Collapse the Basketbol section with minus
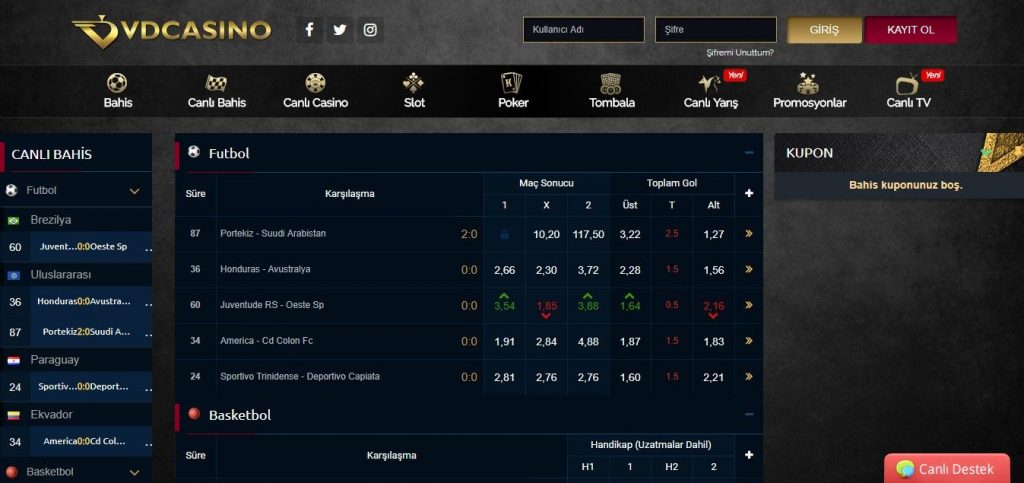 pyautogui.click(x=749, y=414)
